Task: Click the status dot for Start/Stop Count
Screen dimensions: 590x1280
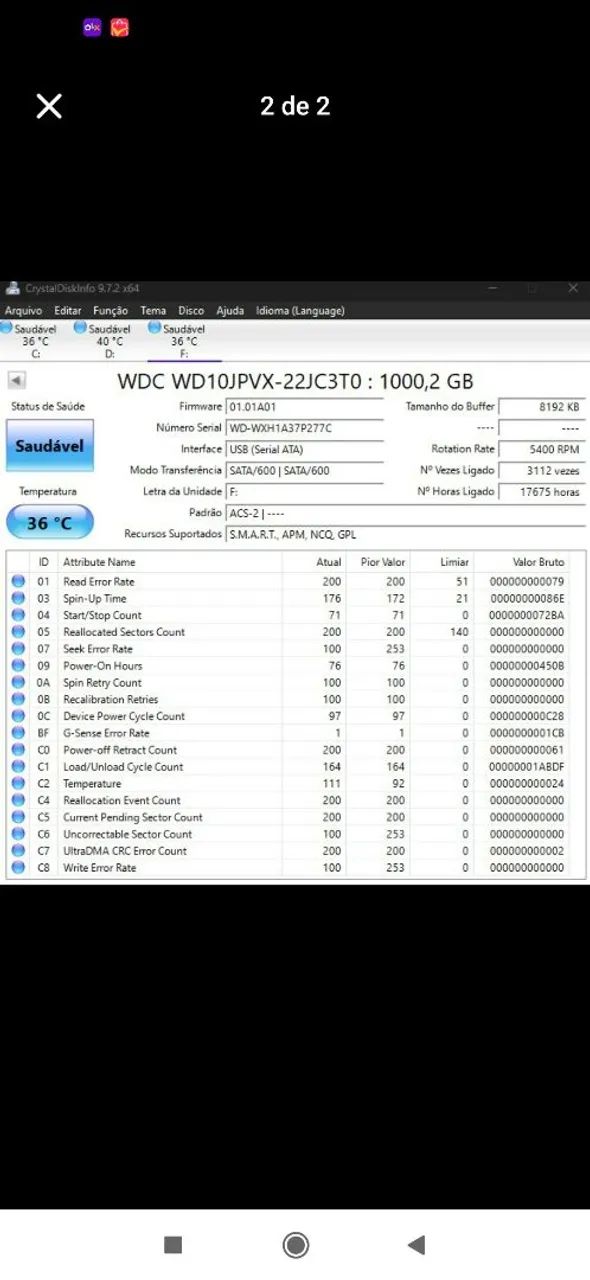Action: click(18, 615)
